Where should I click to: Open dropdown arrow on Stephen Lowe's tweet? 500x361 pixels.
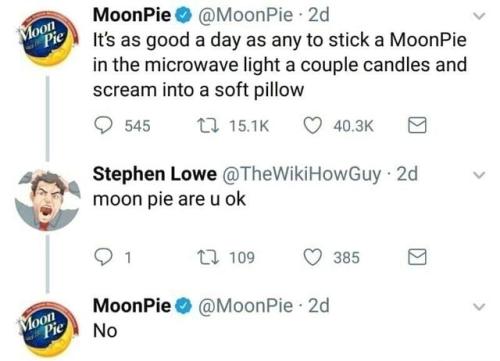[x=479, y=175]
